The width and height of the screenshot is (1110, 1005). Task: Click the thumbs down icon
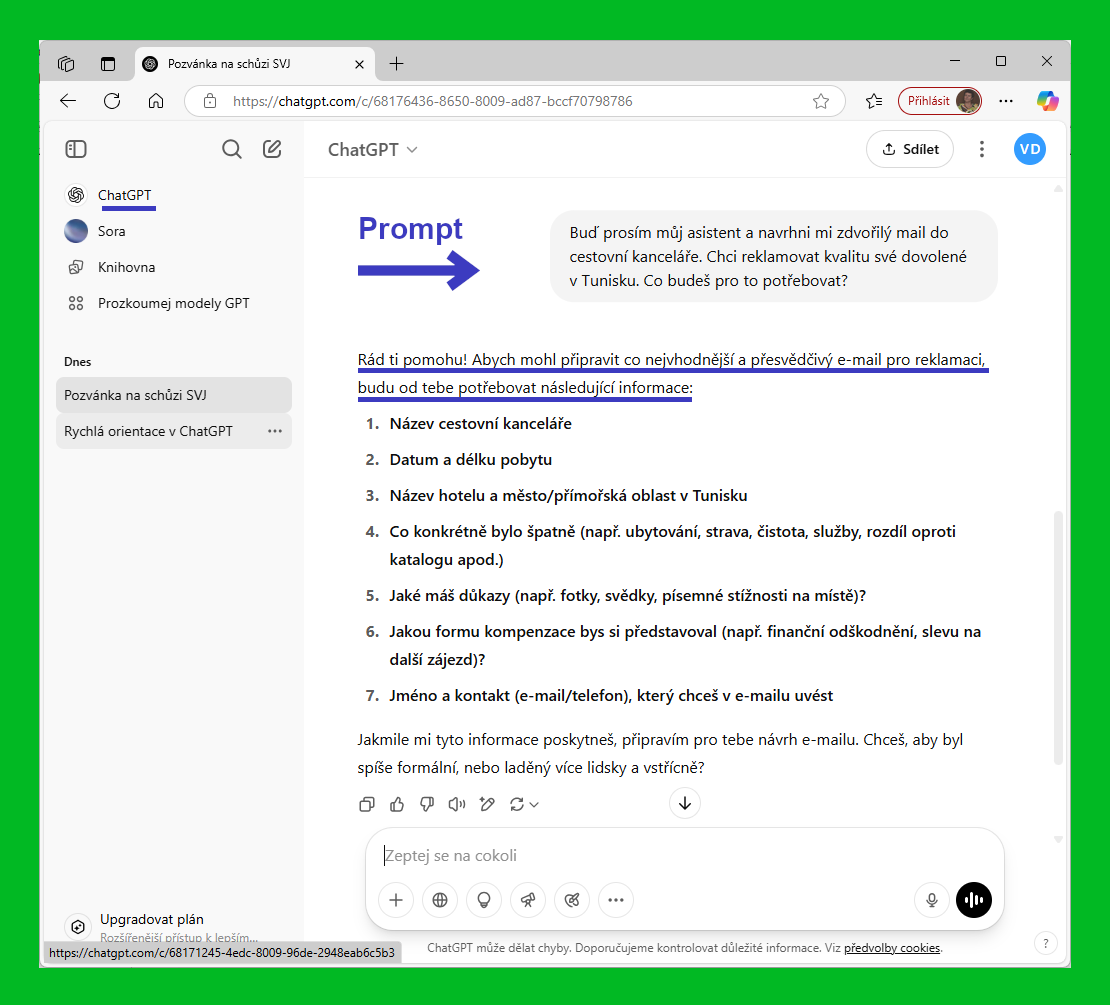427,804
